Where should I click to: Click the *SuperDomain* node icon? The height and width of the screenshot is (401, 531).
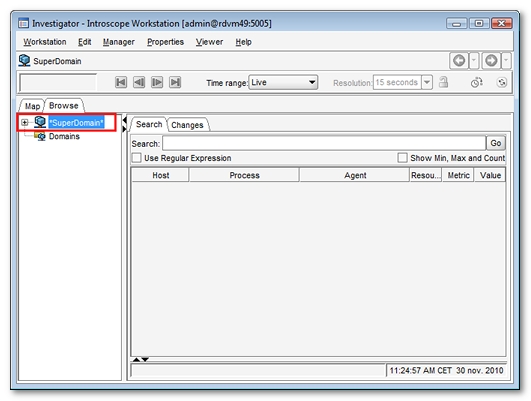40,122
